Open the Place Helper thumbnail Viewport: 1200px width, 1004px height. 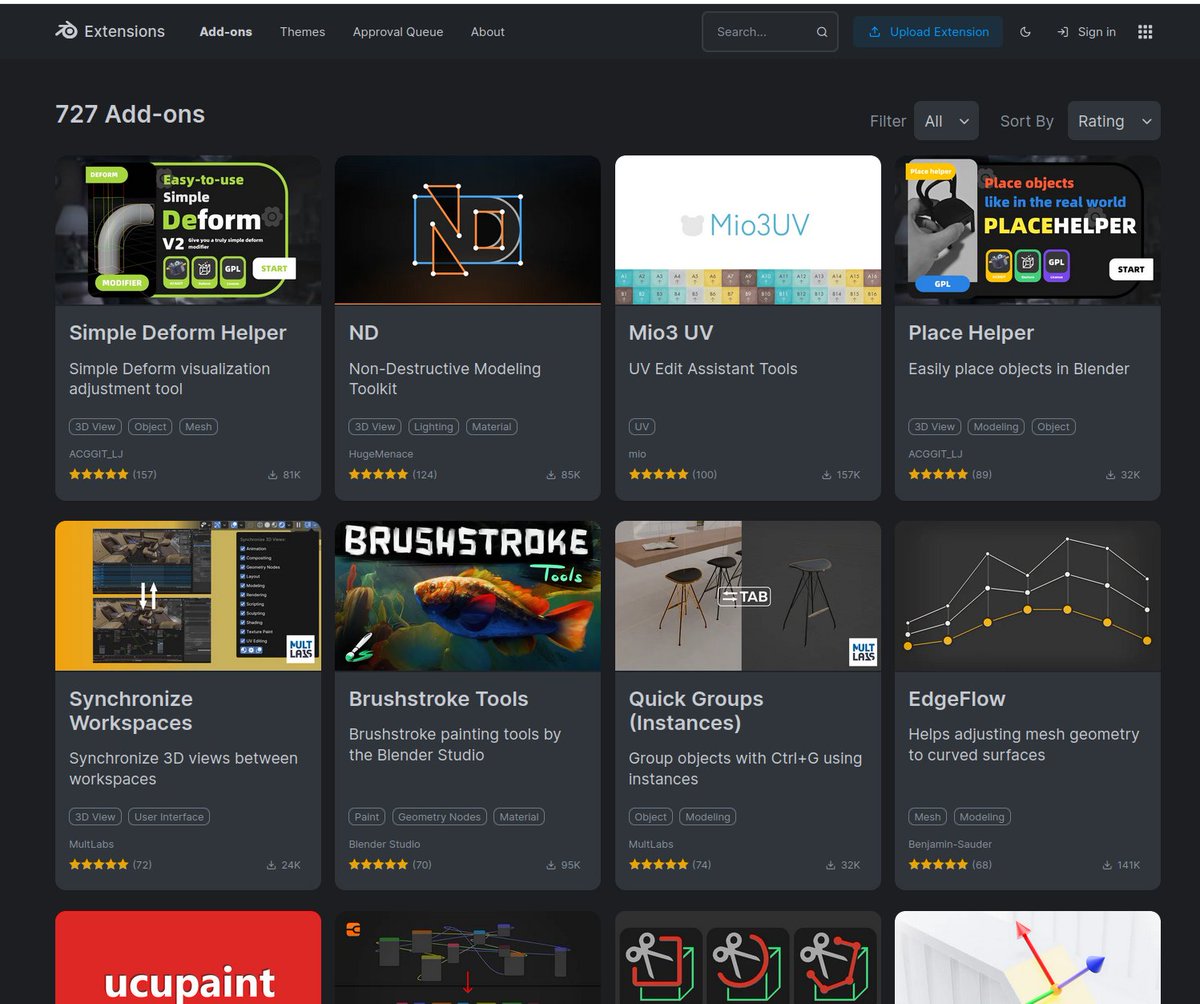[x=1028, y=230]
